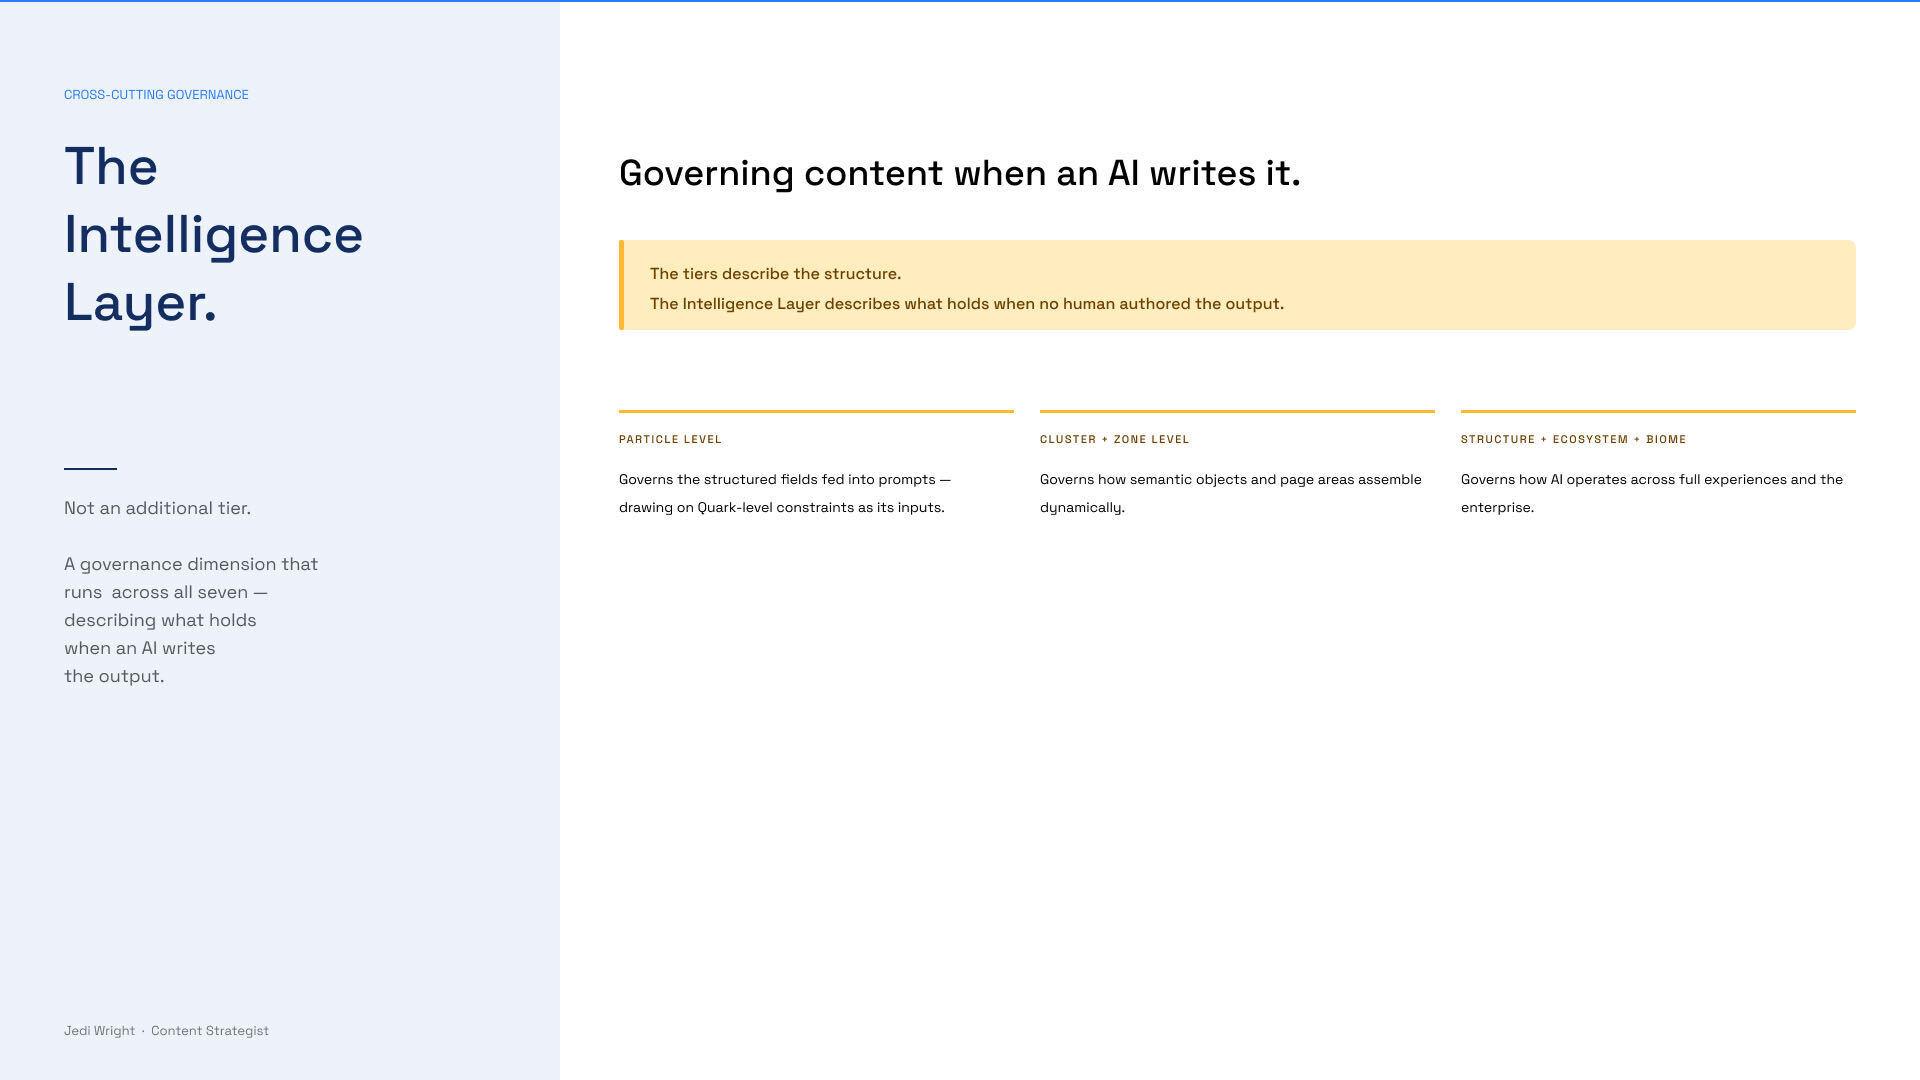Image resolution: width=1920 pixels, height=1080 pixels.
Task: Click the Cluster + Zone Level label
Action: (1115, 439)
